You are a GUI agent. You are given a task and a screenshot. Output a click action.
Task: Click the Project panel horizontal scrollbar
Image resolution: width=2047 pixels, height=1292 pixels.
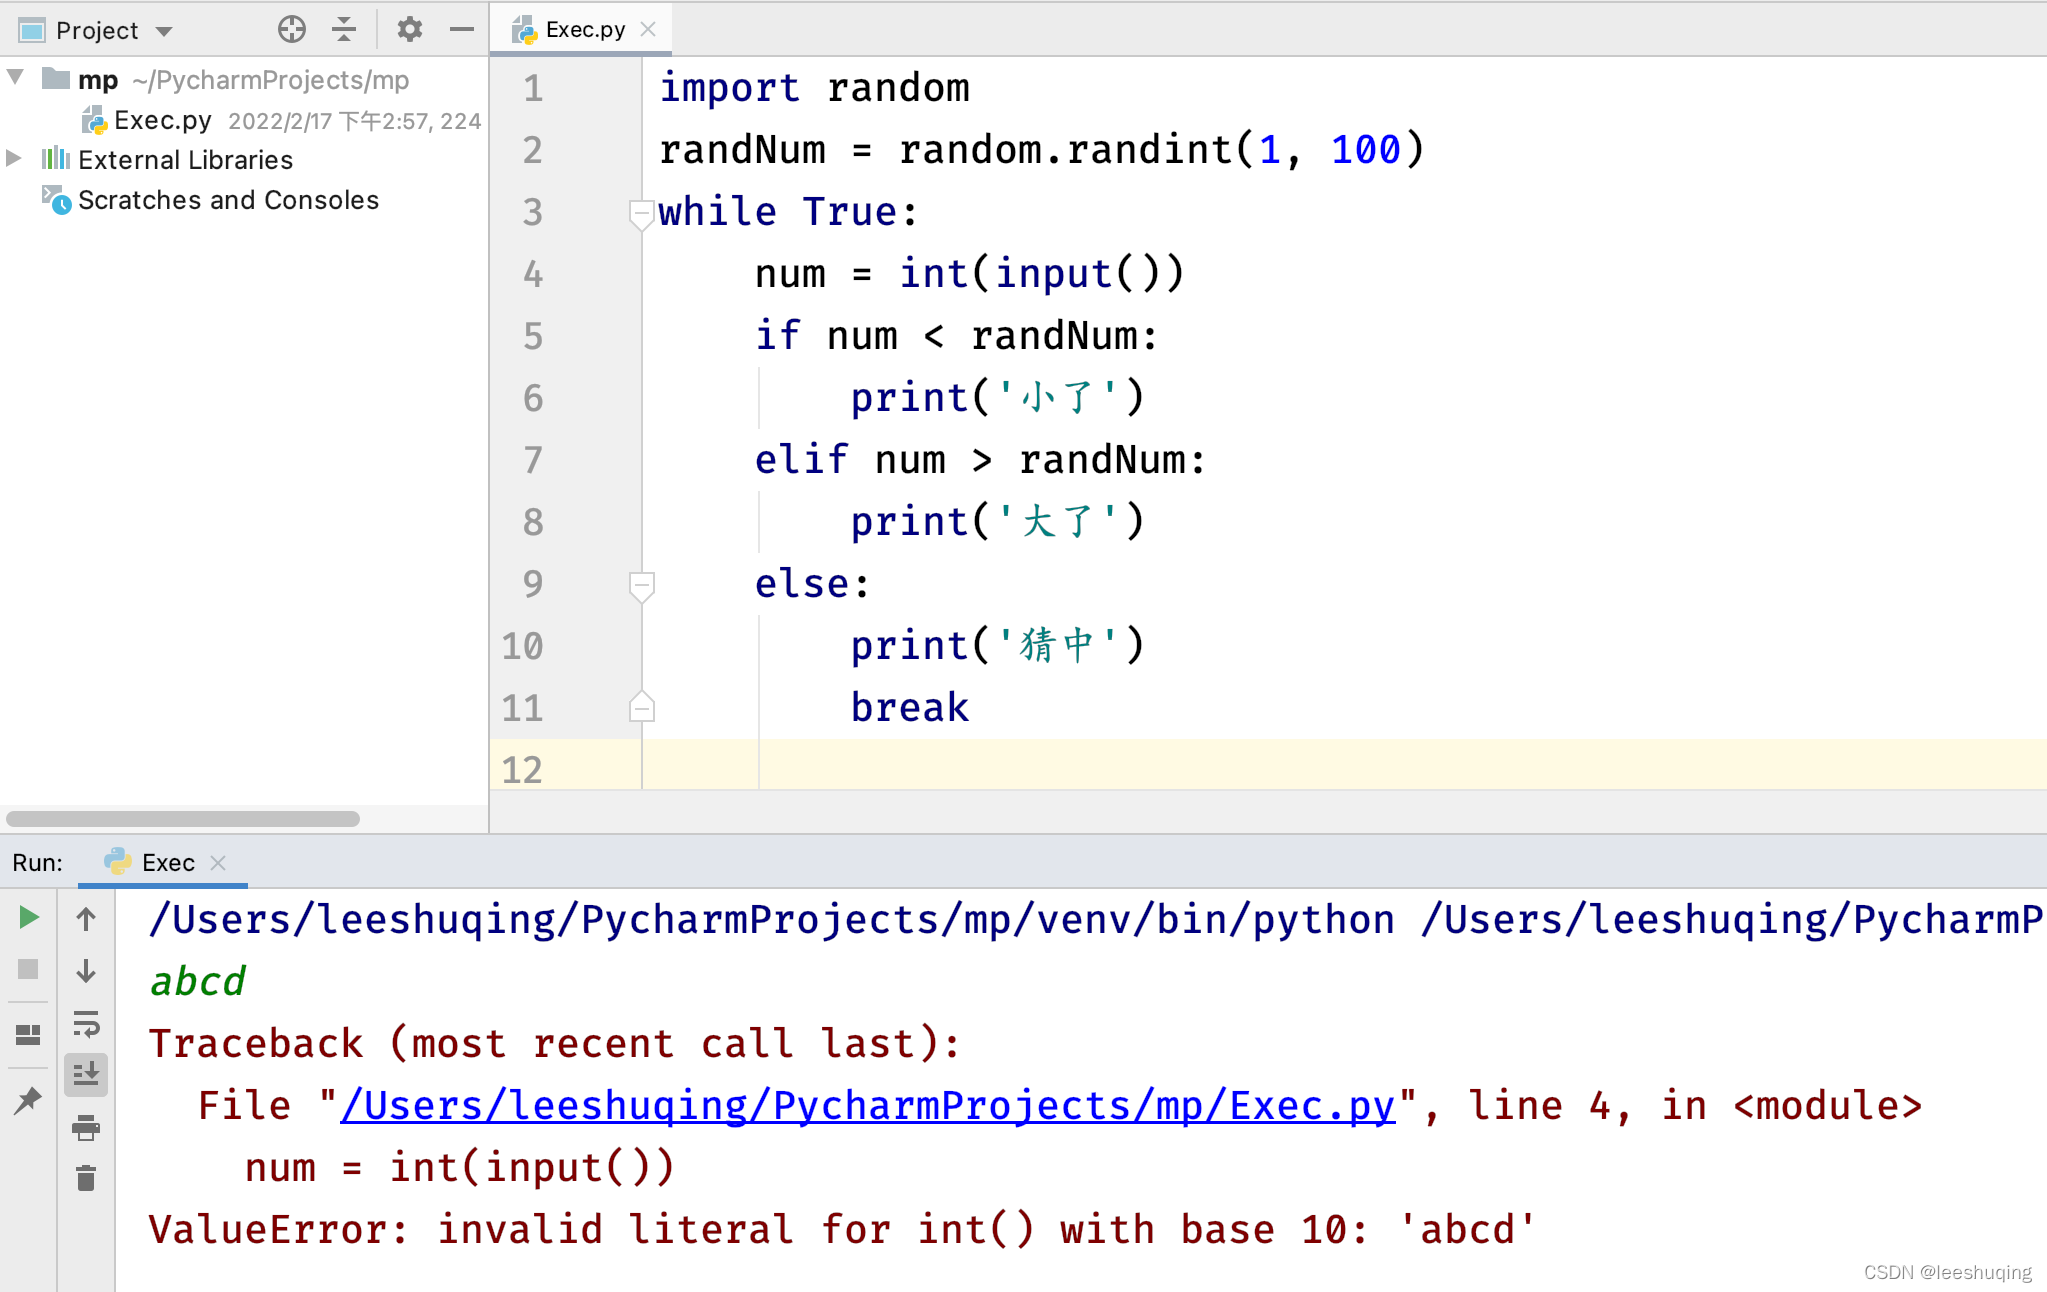click(183, 819)
